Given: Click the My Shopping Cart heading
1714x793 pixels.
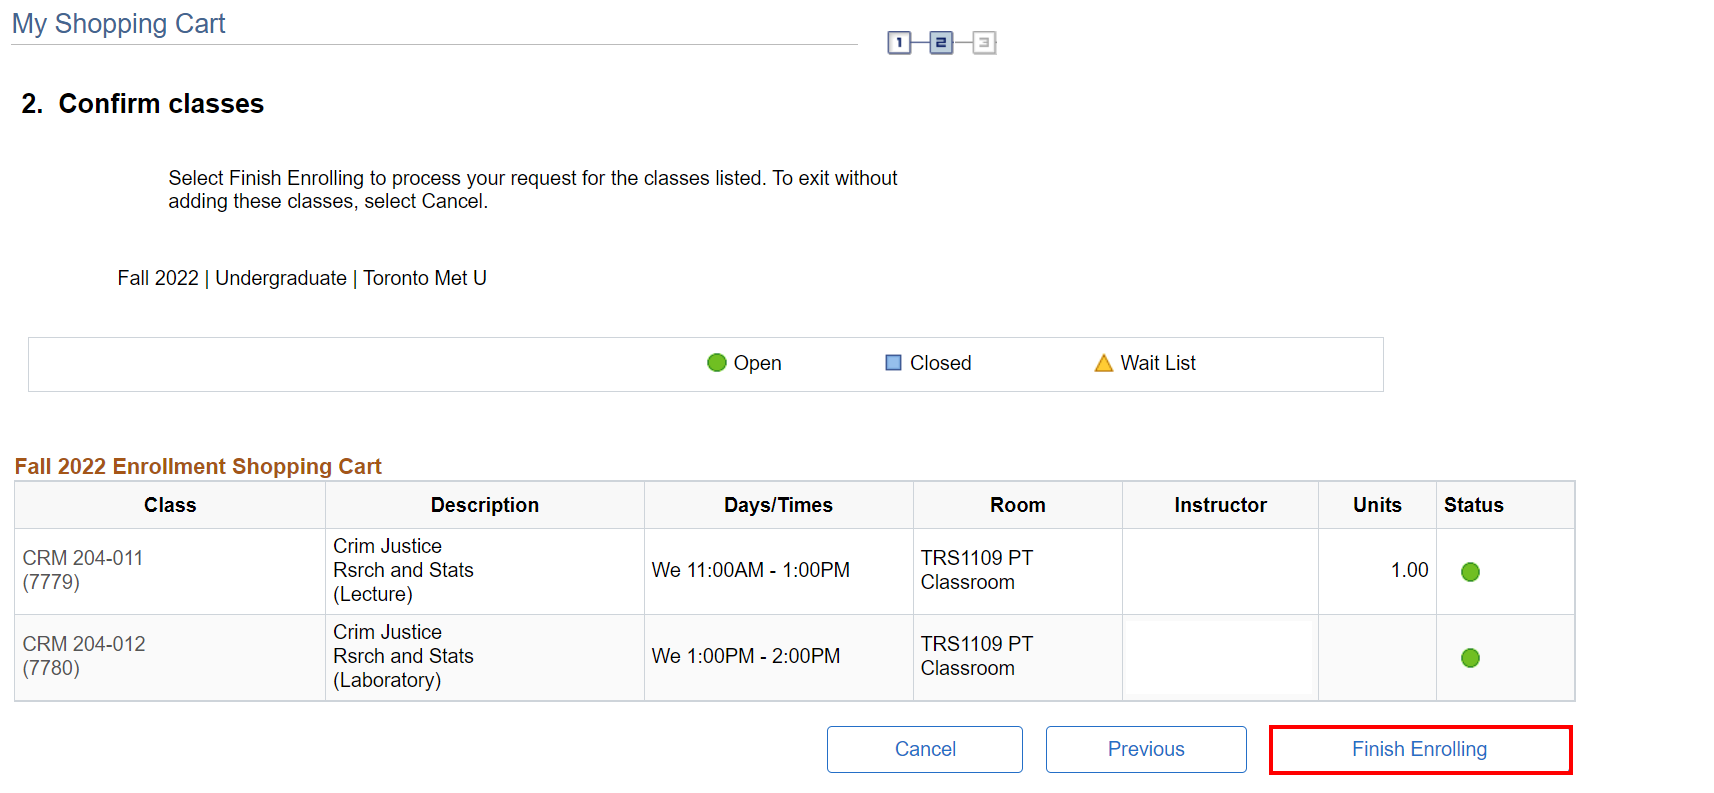Looking at the screenshot, I should point(119,24).
